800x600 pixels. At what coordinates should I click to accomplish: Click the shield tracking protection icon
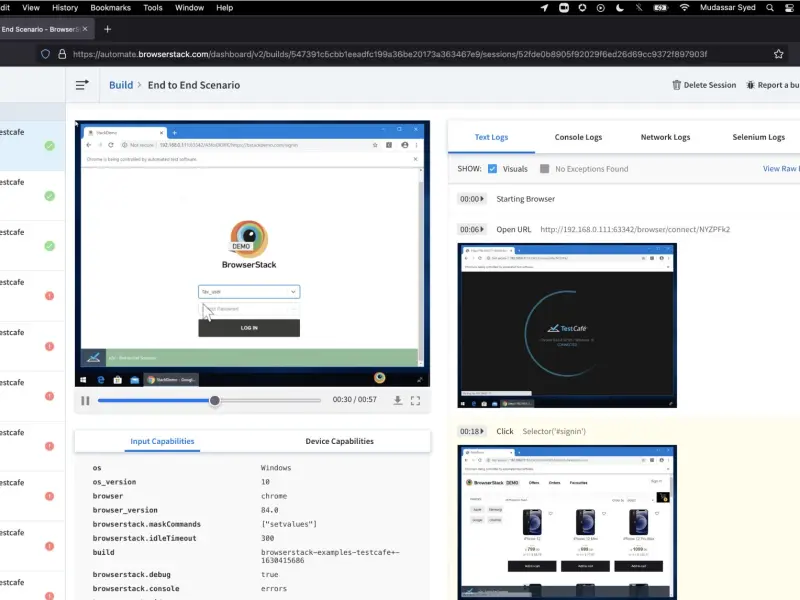click(45, 54)
